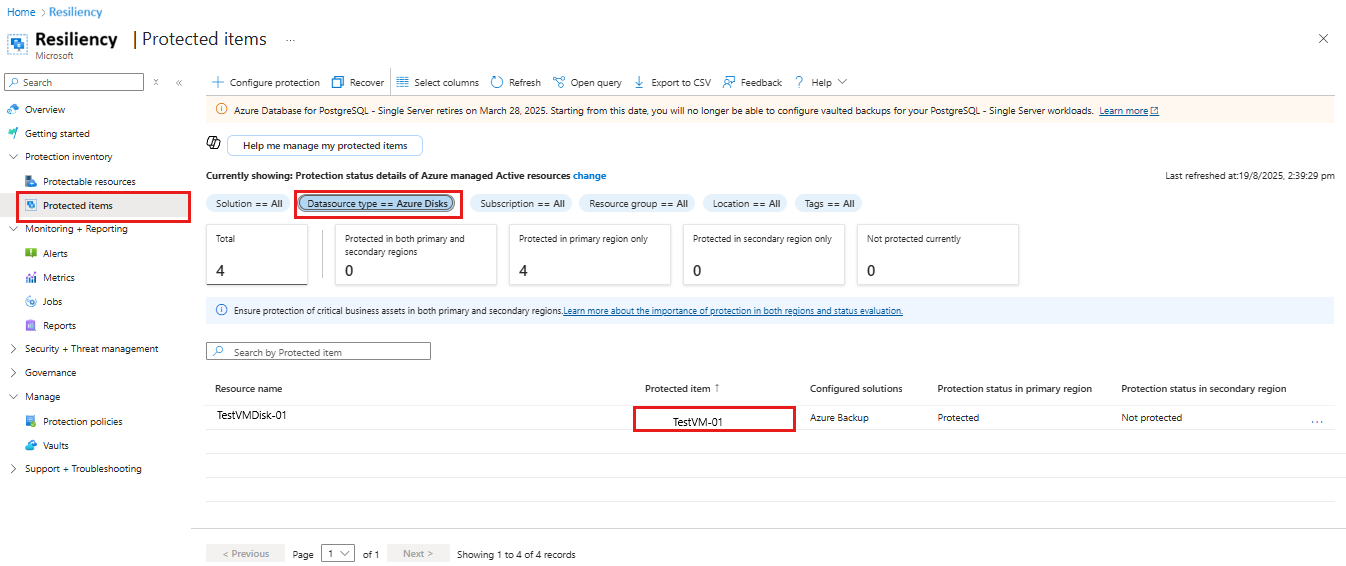Viewport: 1346px width, 566px height.
Task: Open the Help dropdown chevron
Action: point(842,82)
